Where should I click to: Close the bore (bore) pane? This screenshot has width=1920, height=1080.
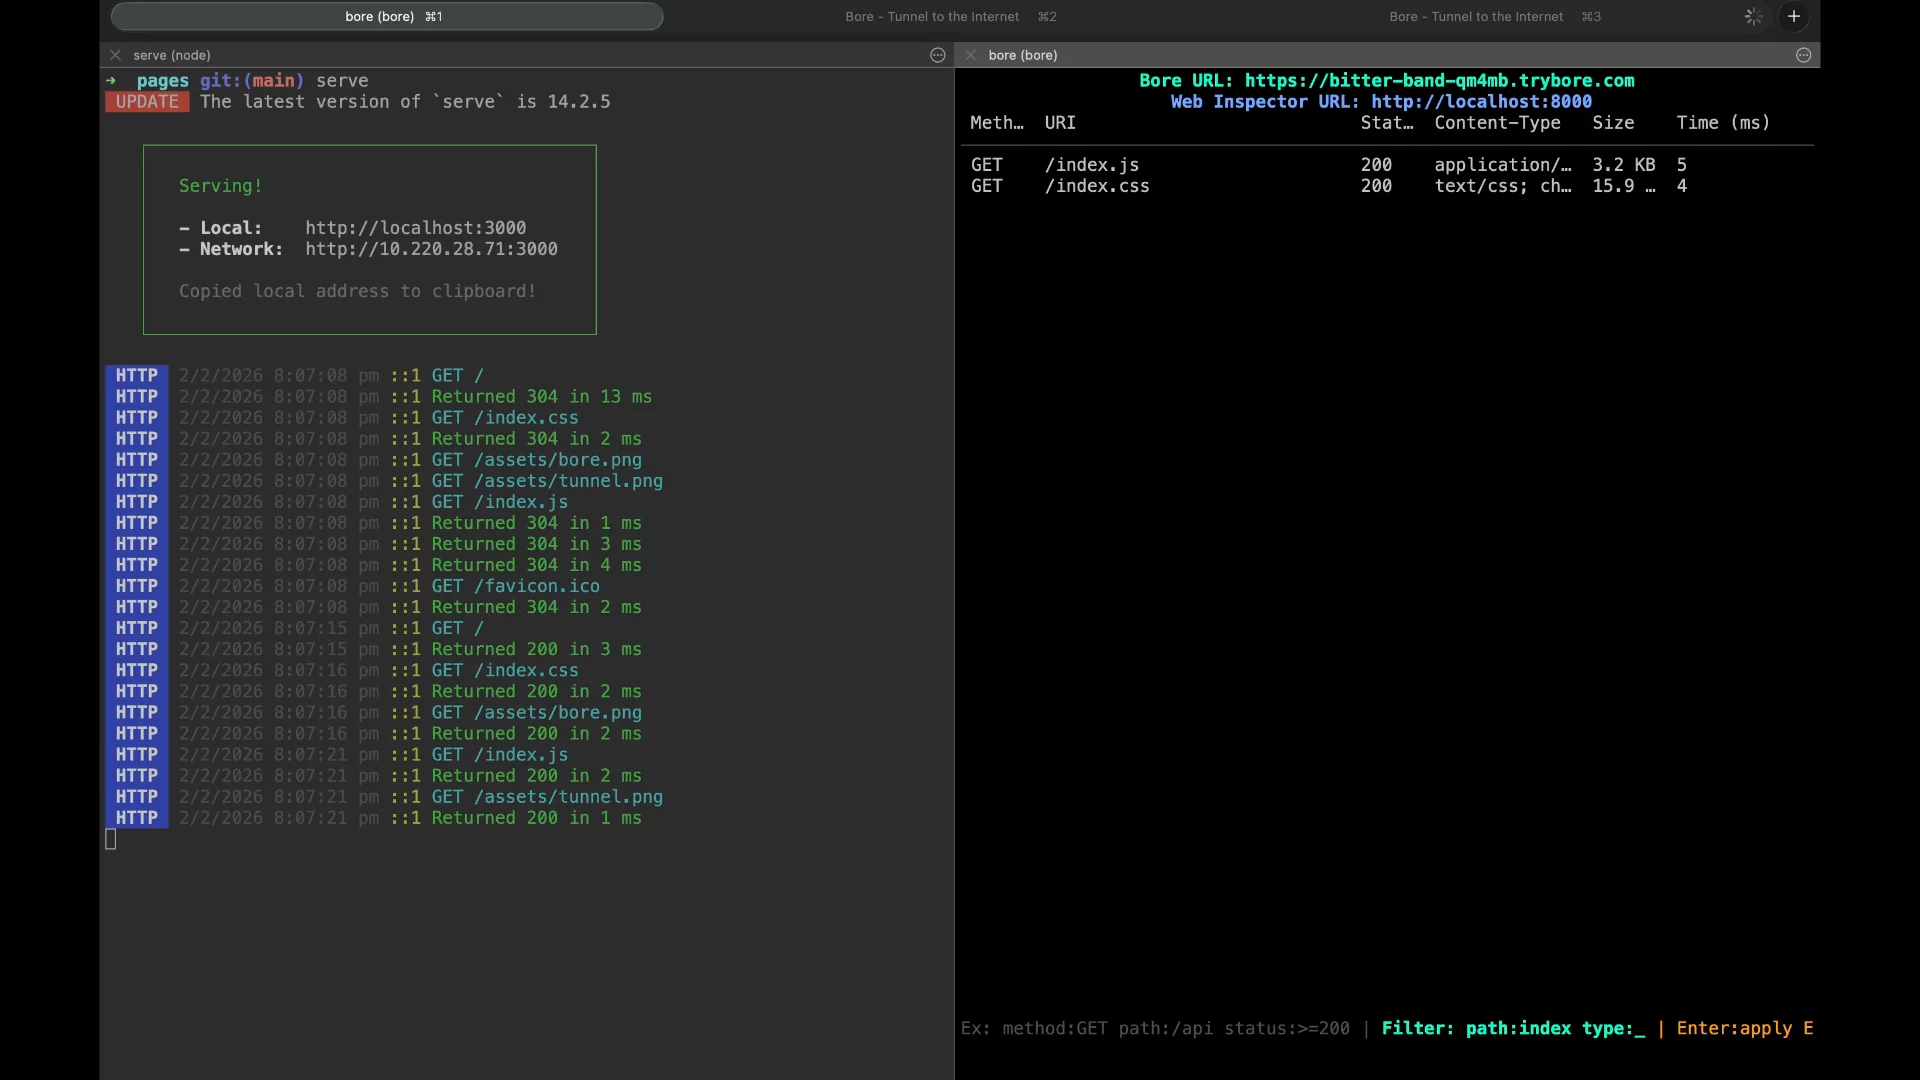pos(970,55)
